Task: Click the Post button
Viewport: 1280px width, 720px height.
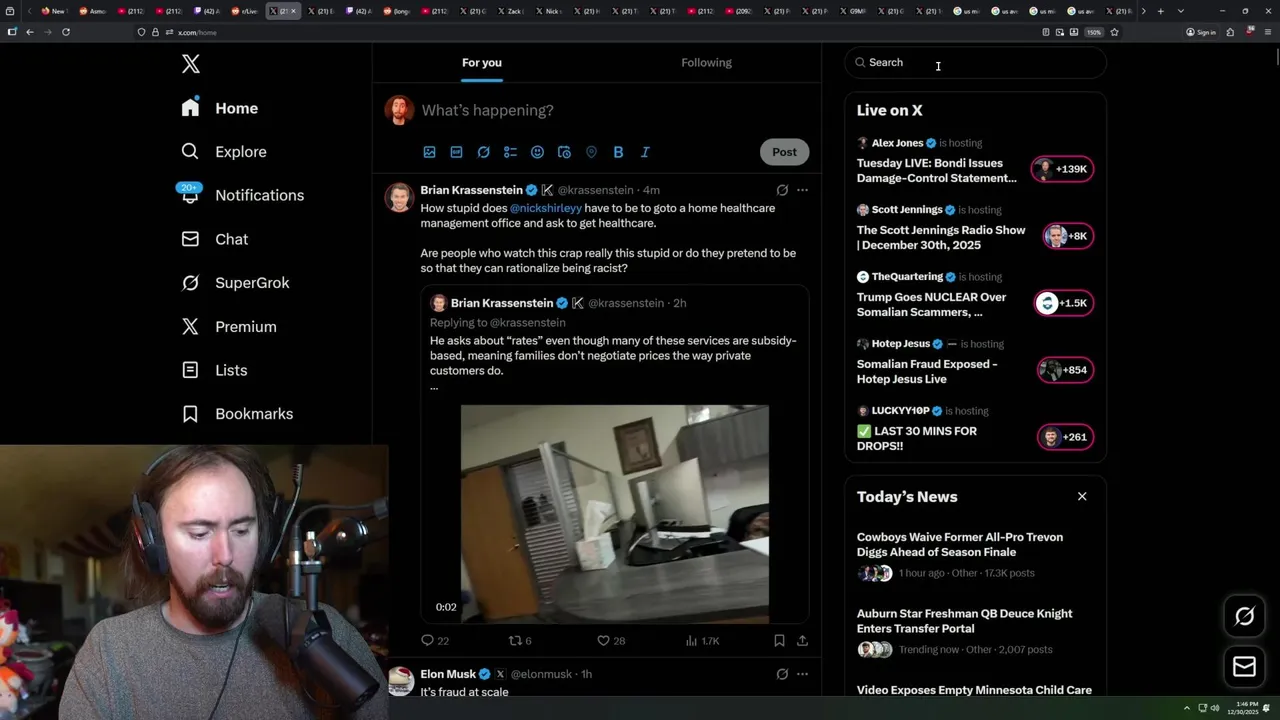Action: 784,152
